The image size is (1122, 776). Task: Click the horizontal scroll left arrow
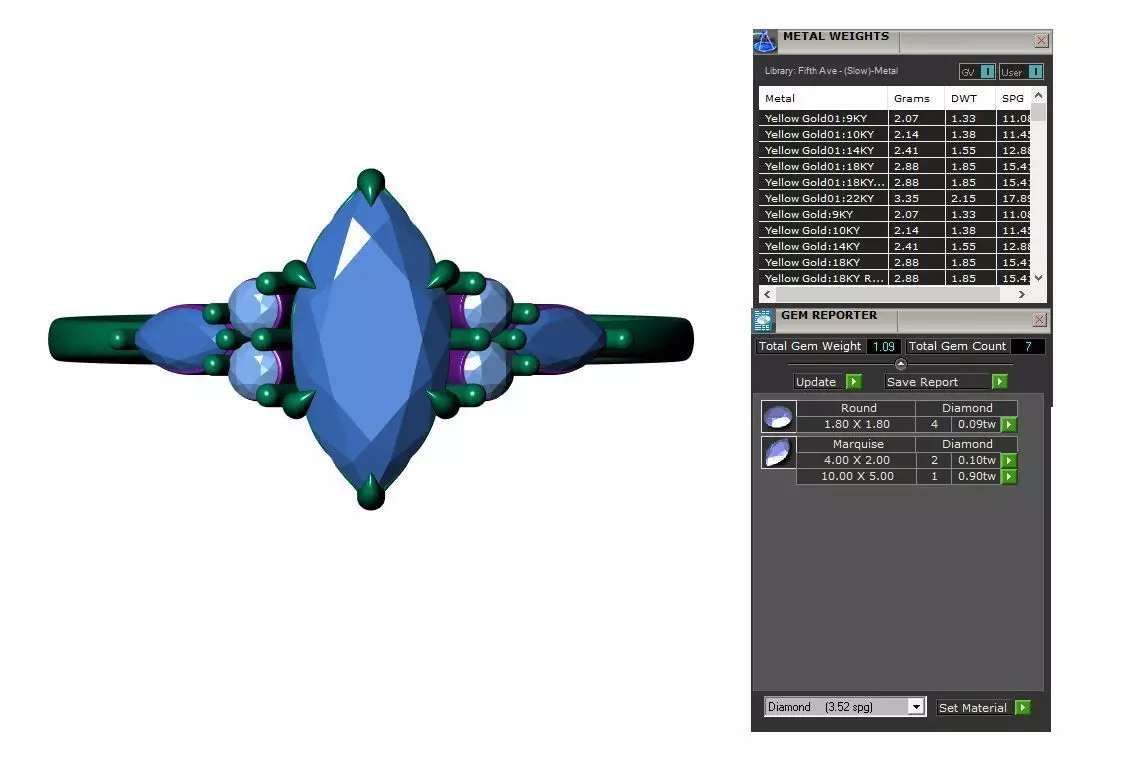[x=768, y=294]
